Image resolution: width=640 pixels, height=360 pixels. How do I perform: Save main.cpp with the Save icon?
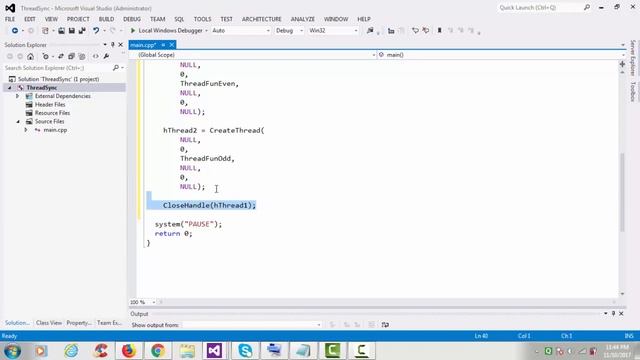(x=71, y=31)
